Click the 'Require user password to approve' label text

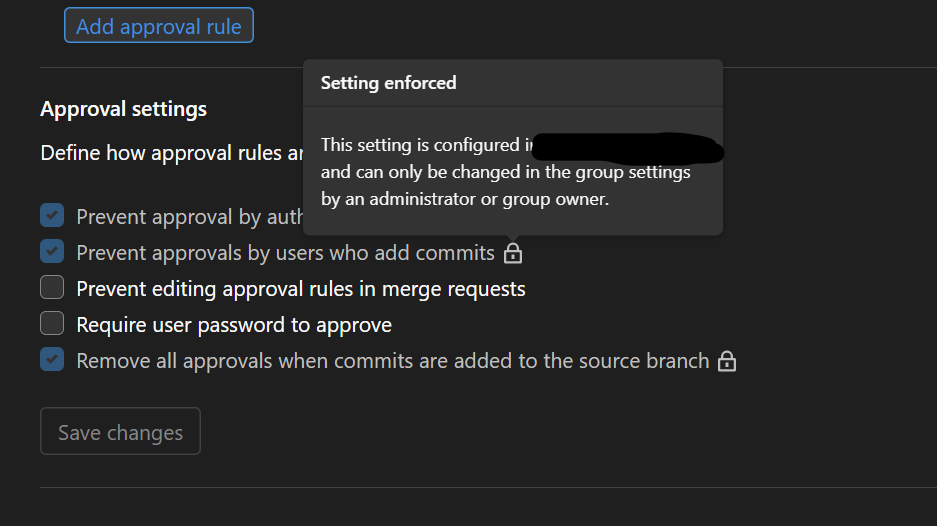pos(234,325)
